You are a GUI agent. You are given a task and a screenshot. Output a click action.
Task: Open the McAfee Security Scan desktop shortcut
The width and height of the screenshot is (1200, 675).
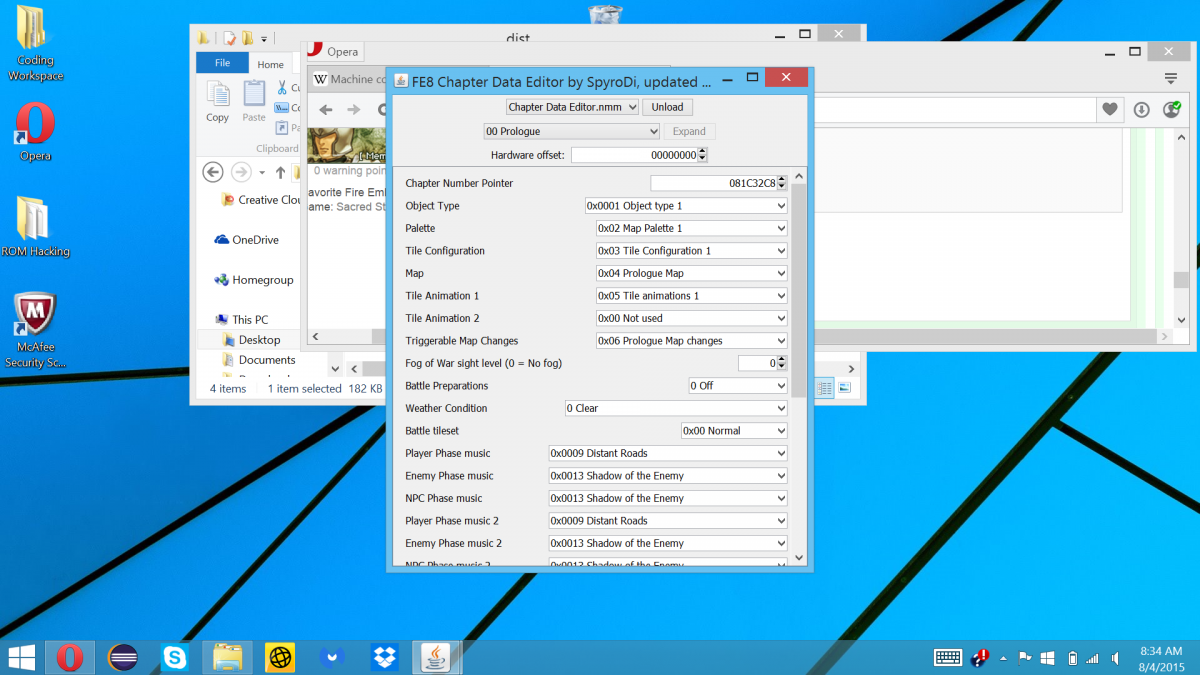35,331
